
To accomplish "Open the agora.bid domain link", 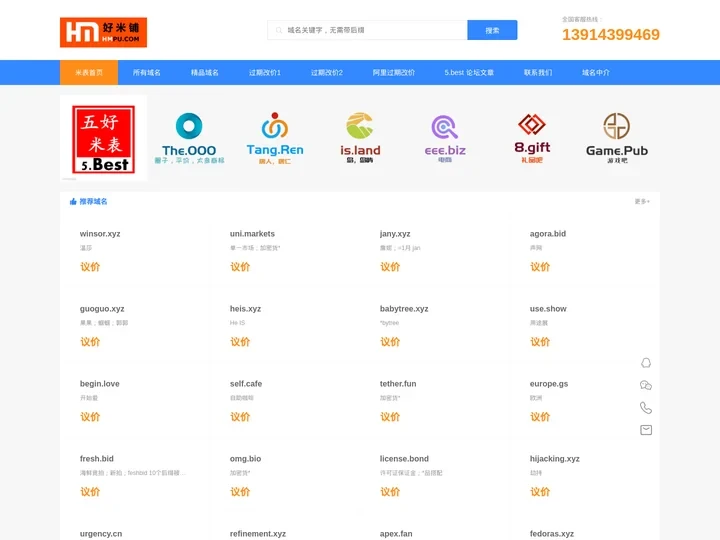I will [x=548, y=234].
